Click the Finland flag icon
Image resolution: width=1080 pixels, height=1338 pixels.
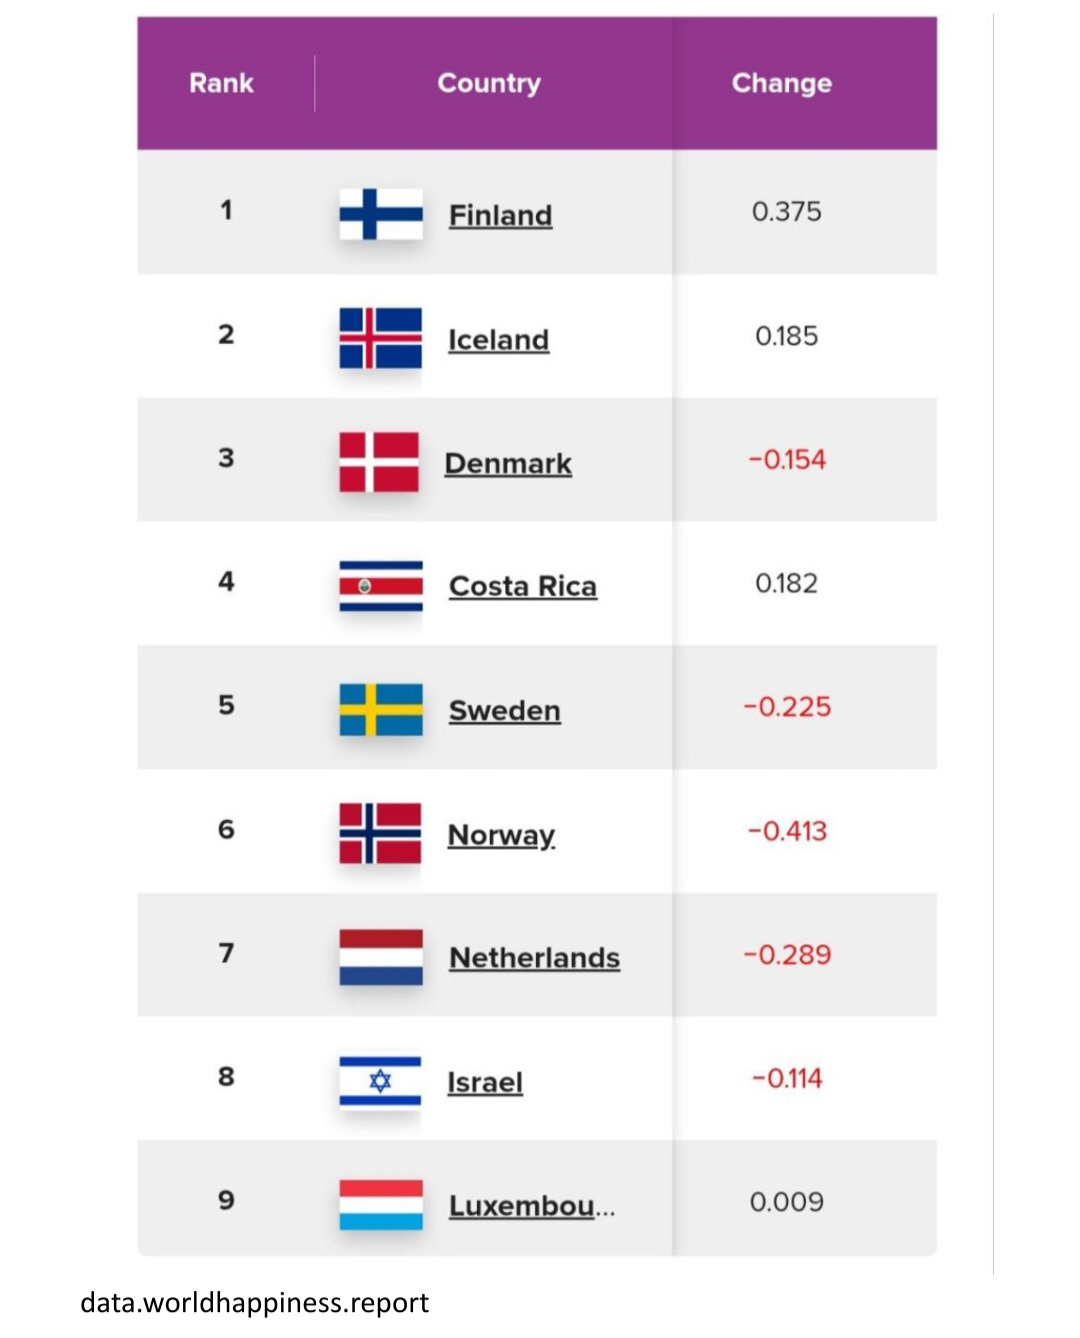pyautogui.click(x=380, y=214)
